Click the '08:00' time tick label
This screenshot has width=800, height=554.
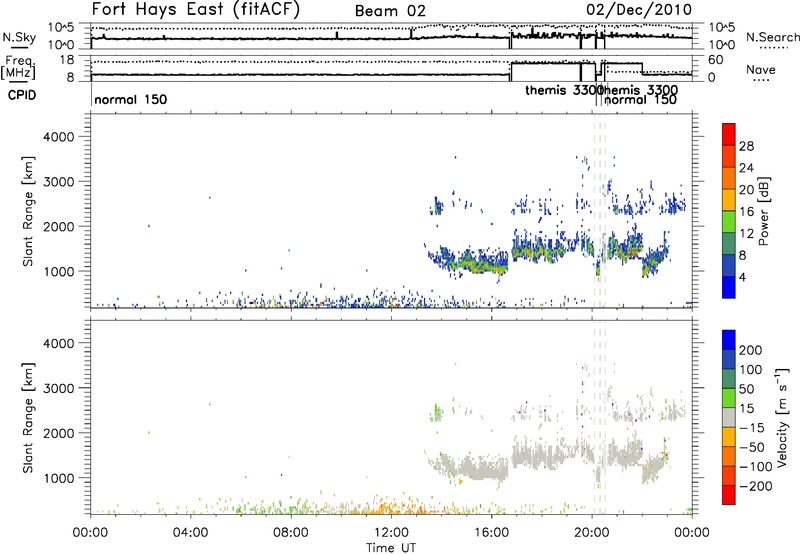(x=291, y=533)
